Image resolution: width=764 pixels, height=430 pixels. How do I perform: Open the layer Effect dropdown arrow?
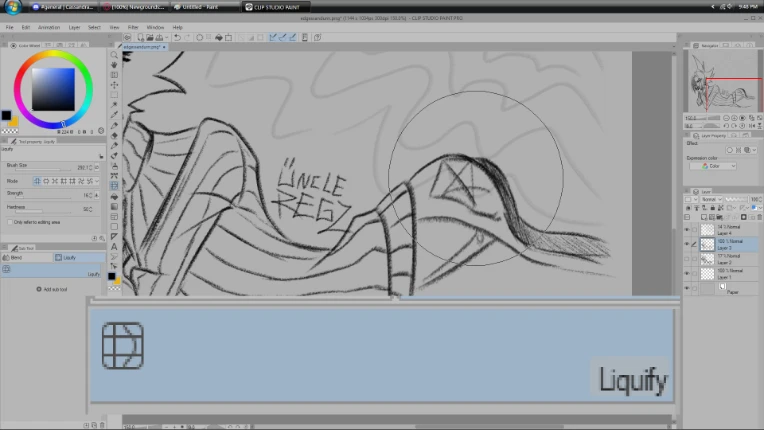[x=754, y=150]
